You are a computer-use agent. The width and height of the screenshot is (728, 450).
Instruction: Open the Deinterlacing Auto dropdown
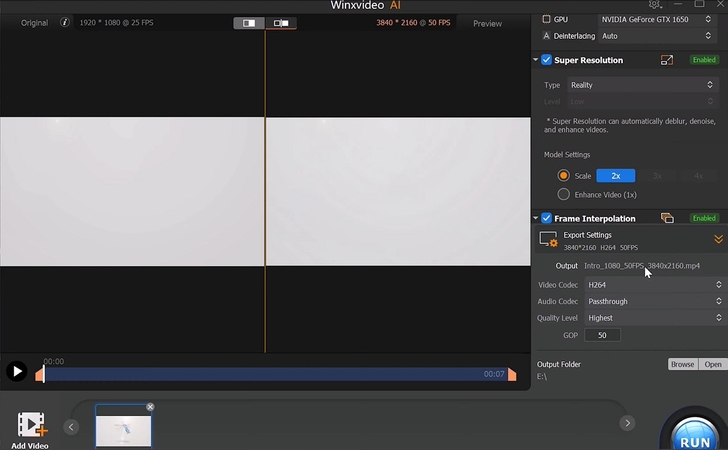(x=656, y=36)
